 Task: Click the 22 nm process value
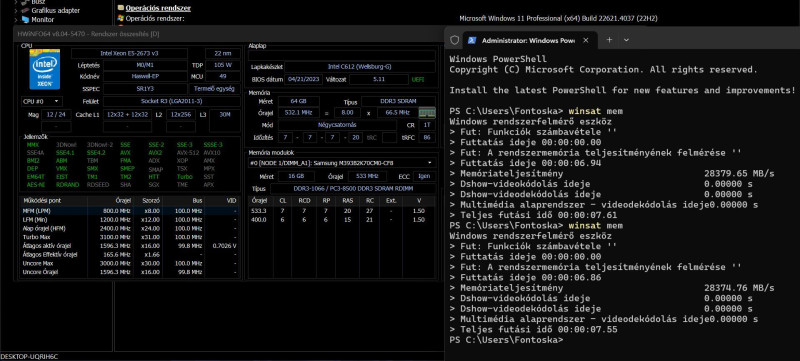point(222,54)
